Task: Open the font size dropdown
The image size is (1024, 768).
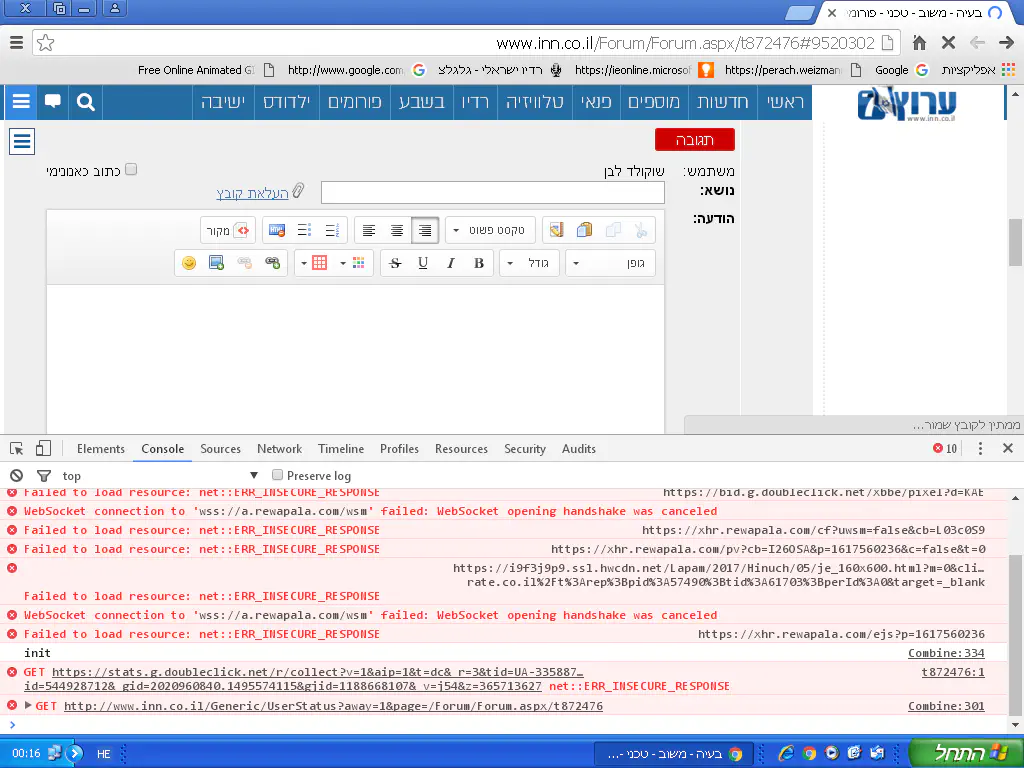Action: (528, 263)
